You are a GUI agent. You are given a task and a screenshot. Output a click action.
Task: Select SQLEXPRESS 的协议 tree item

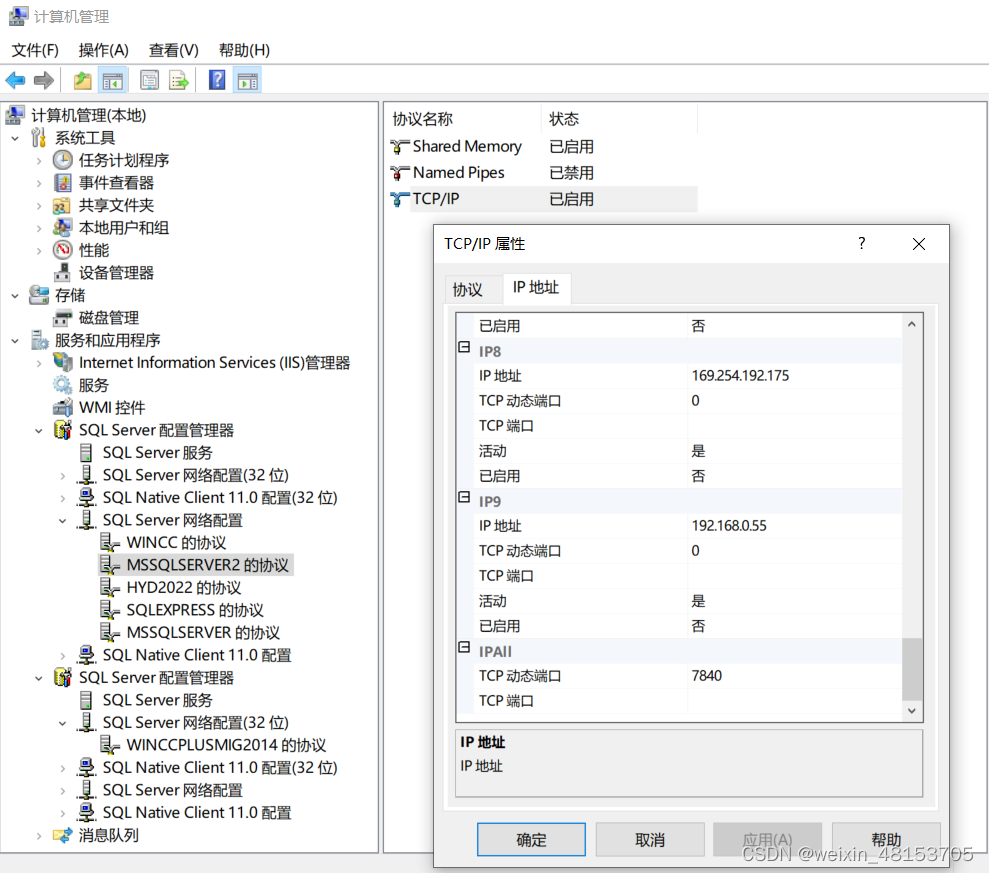pos(195,610)
